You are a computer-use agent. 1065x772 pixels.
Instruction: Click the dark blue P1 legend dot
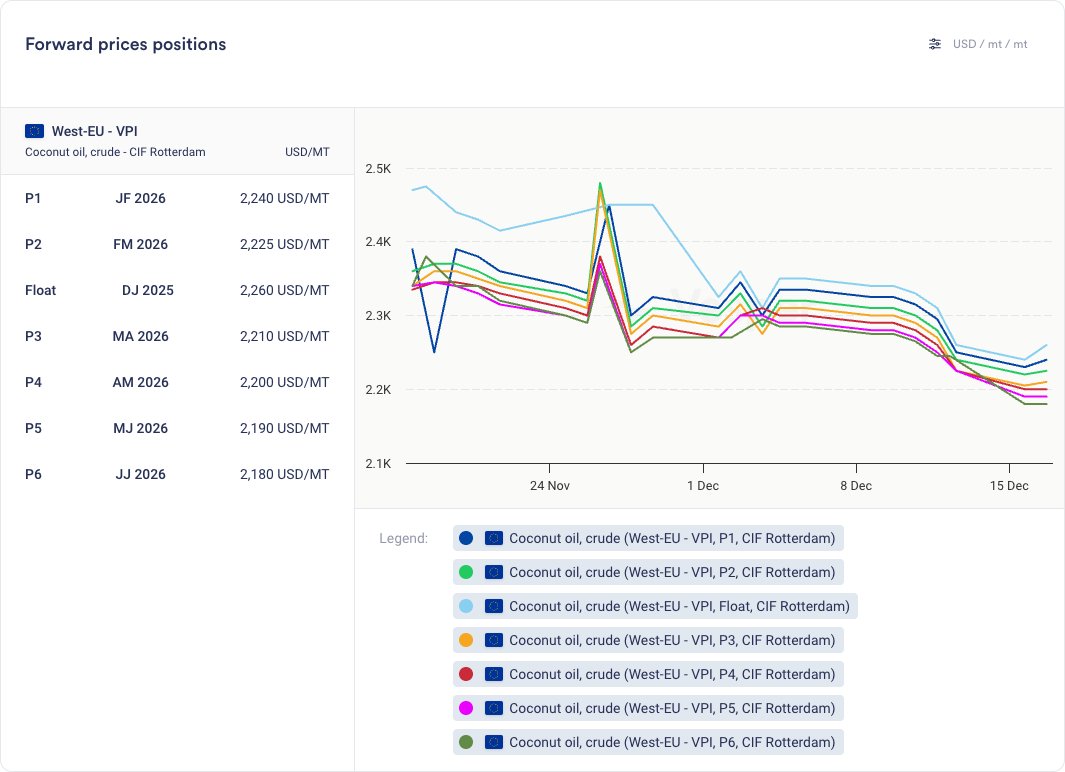click(465, 538)
